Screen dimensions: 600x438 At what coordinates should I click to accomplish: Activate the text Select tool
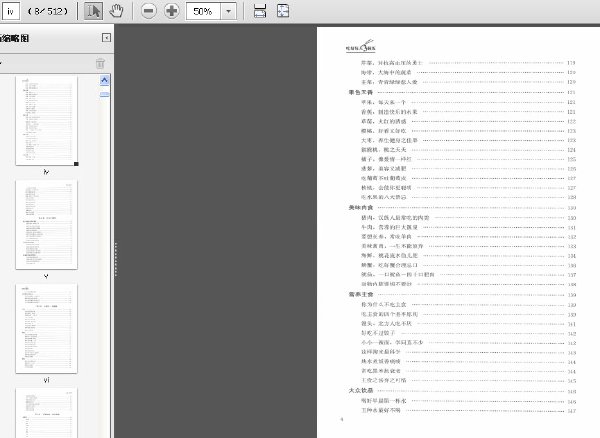[x=93, y=11]
